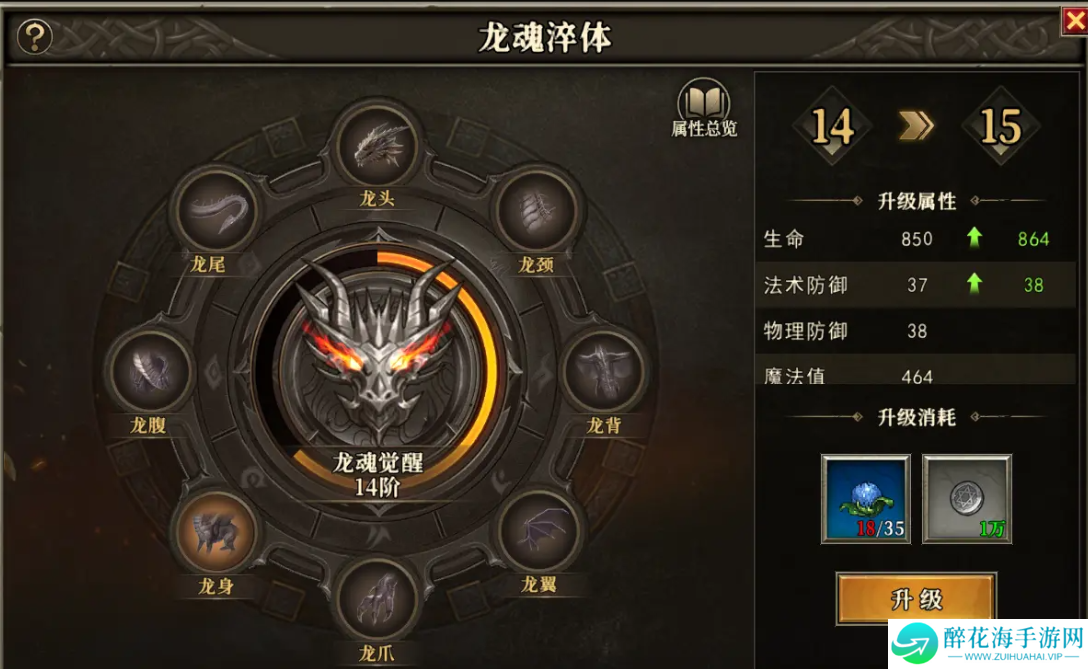This screenshot has width=1088, height=669.
Task: Click the blue flower material 18/35 slot
Action: pyautogui.click(x=866, y=498)
